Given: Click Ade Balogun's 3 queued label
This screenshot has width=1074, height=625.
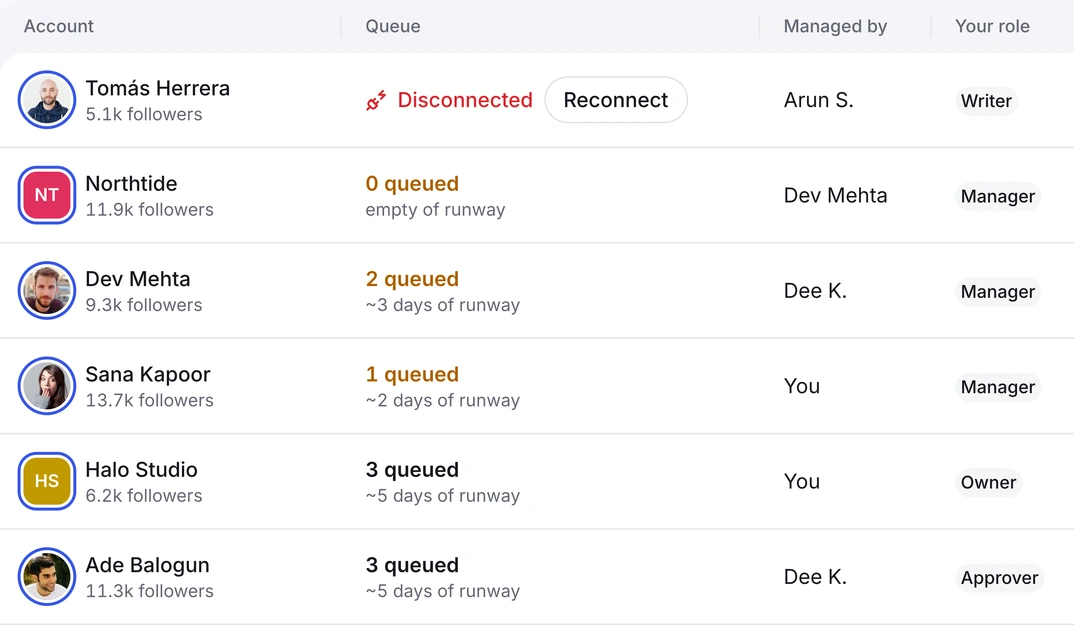Looking at the screenshot, I should coord(412,565).
